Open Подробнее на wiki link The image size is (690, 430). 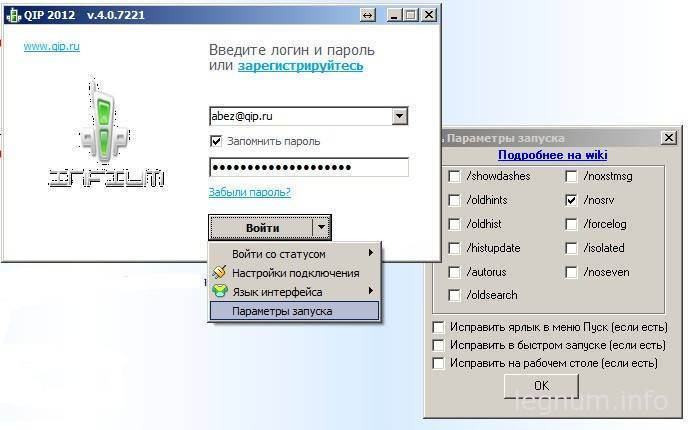[553, 155]
